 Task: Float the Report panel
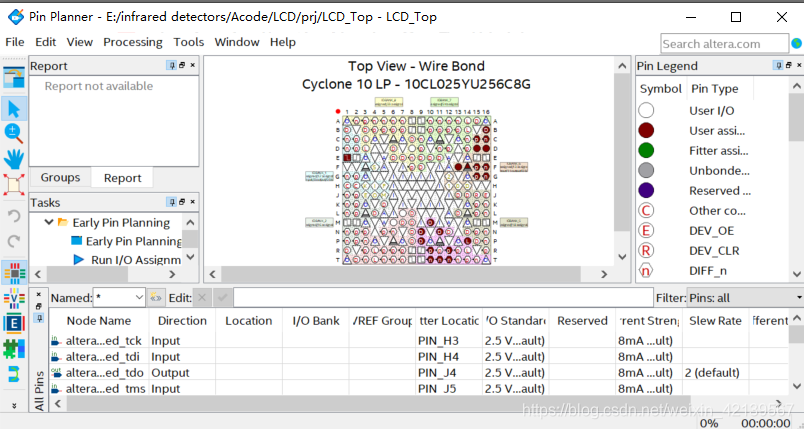coord(182,66)
